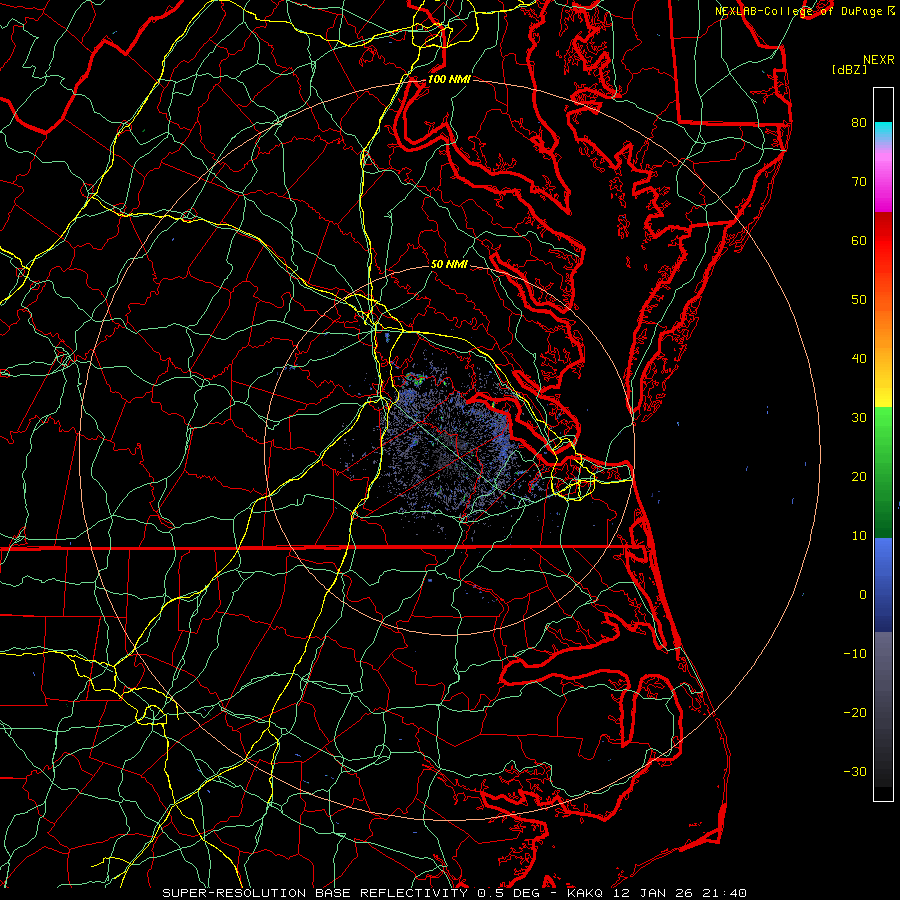Click the small logo icon after DuPage
900x900 pixels.
pos(891,10)
